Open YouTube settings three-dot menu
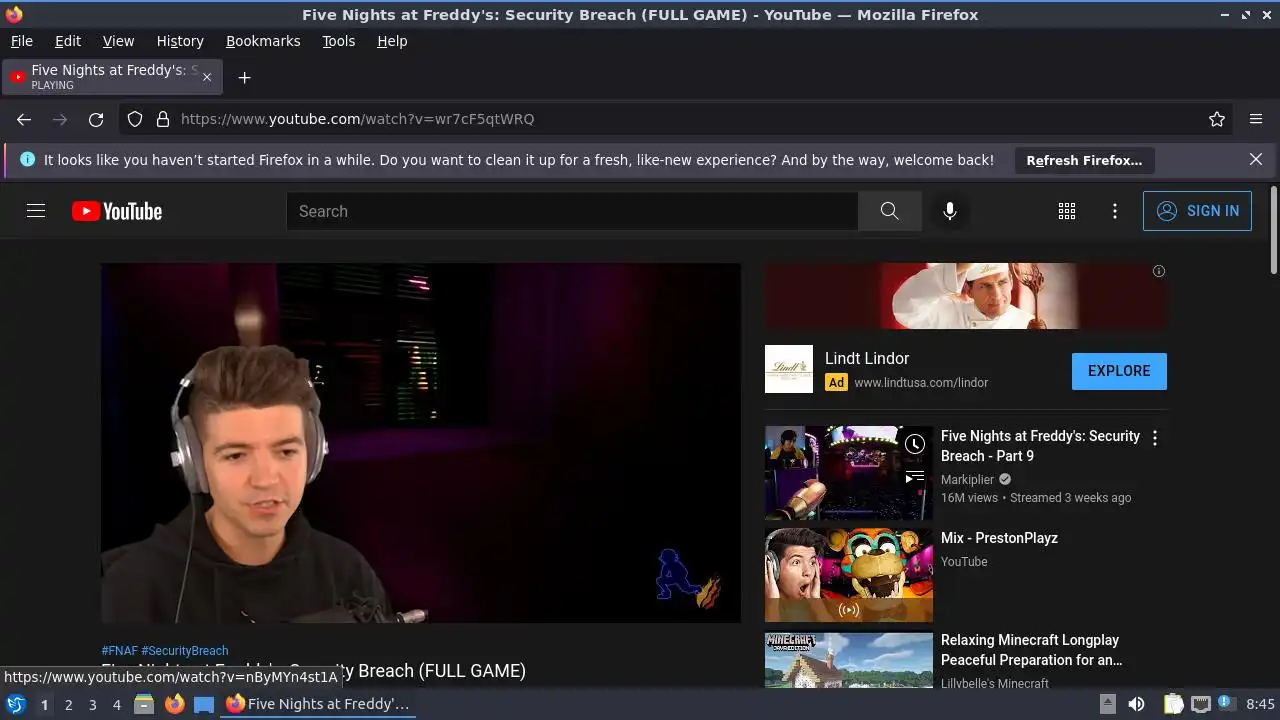 [1115, 211]
